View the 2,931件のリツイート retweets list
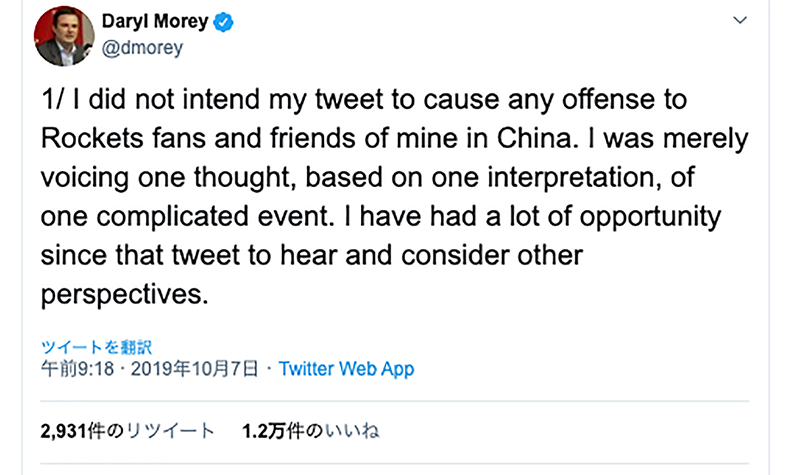Image resolution: width=790 pixels, height=475 pixels. [127, 432]
